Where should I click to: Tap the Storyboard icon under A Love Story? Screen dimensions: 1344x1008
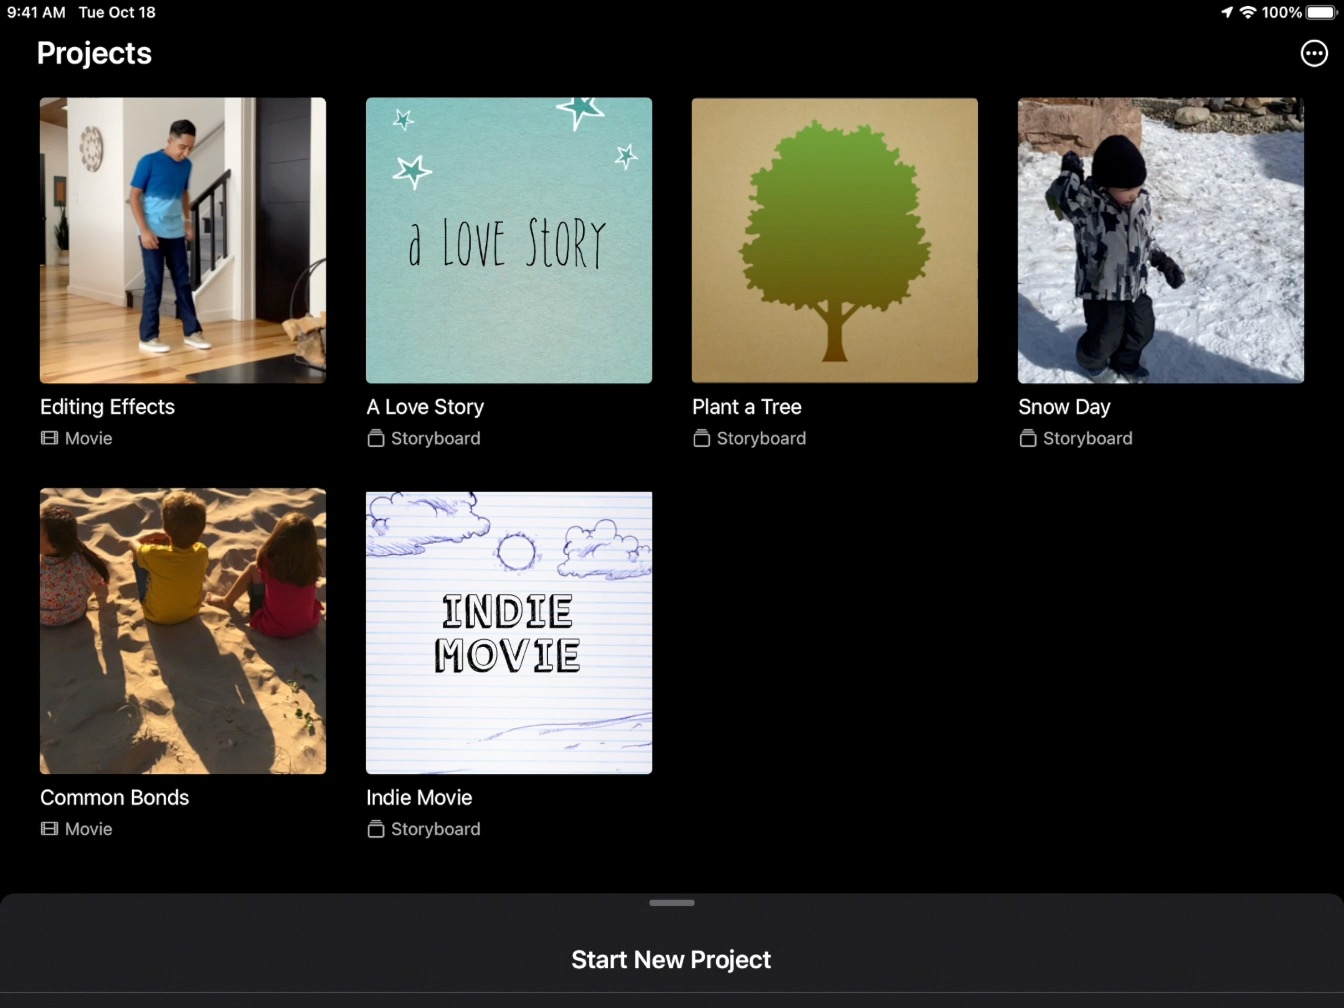tap(376, 438)
